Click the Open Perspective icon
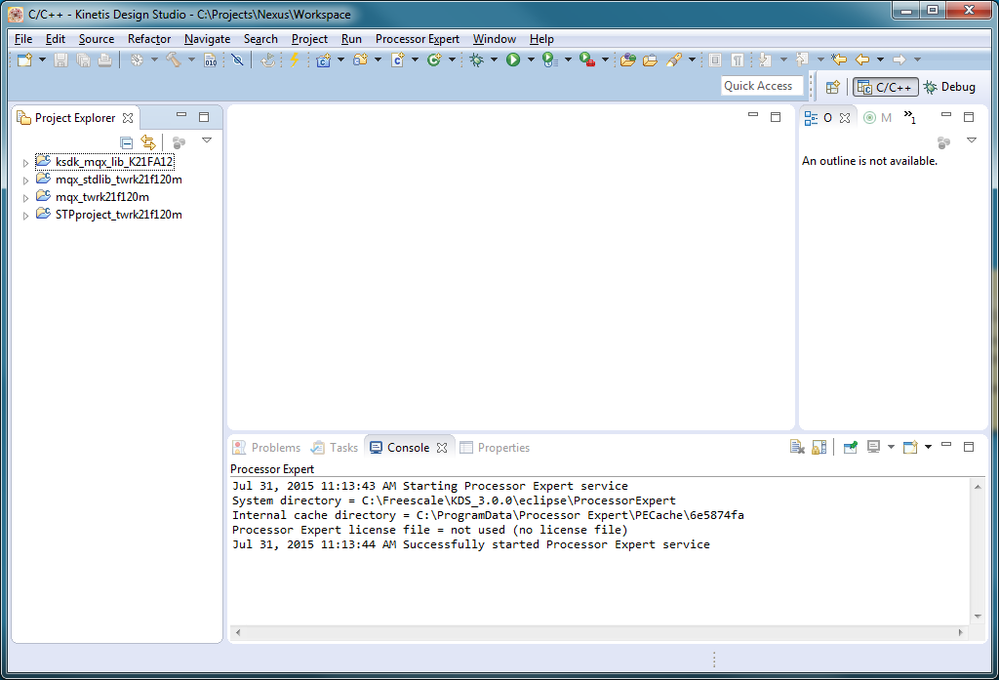Screen dimensions: 999x680 click(832, 87)
